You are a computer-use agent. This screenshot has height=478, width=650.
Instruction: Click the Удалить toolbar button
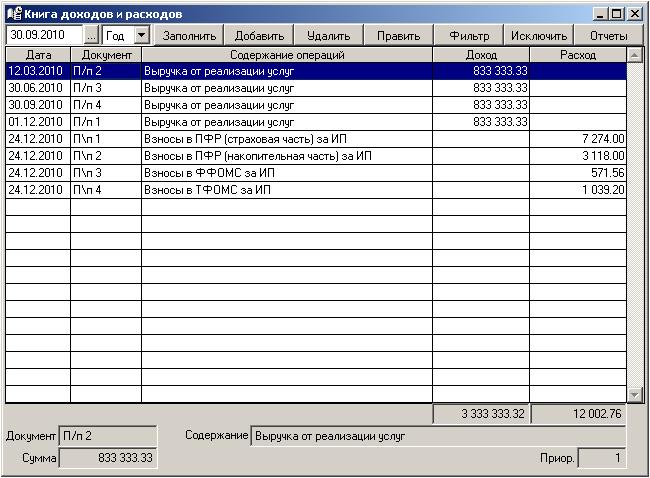[x=328, y=36]
